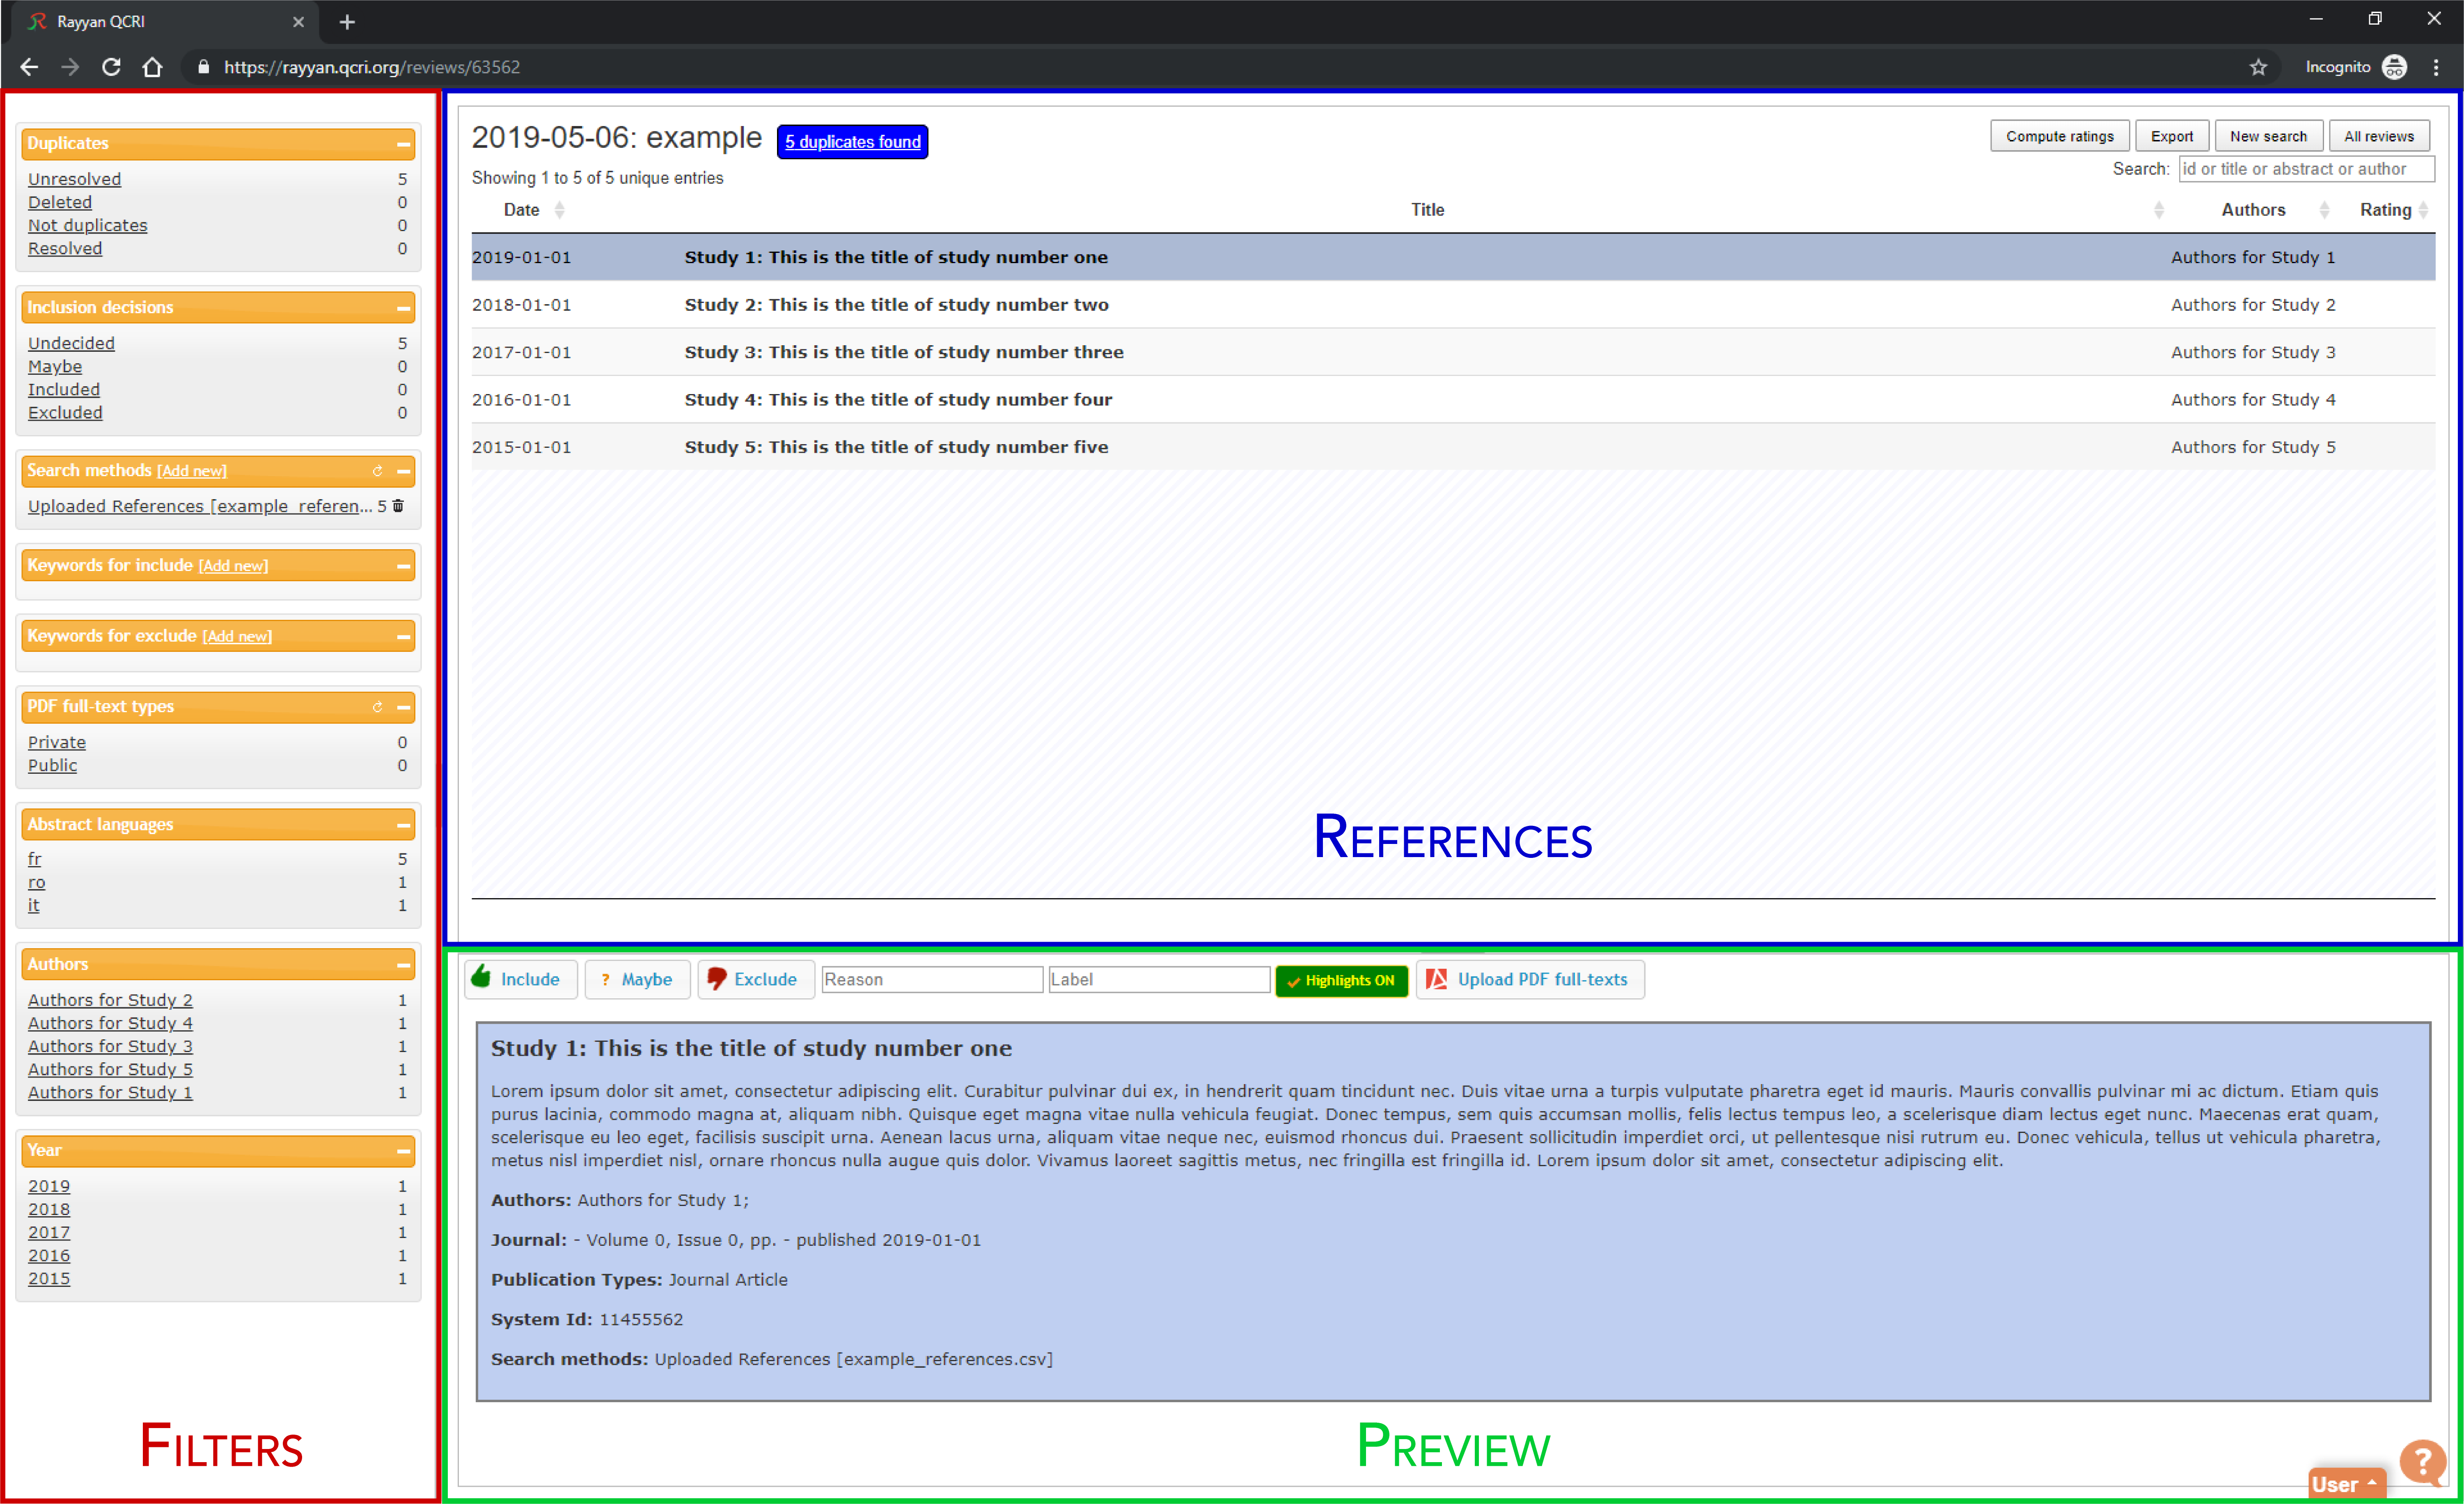Image resolution: width=2464 pixels, height=1504 pixels.
Task: Close the Rayyan QCRI tab
Action: click(298, 22)
